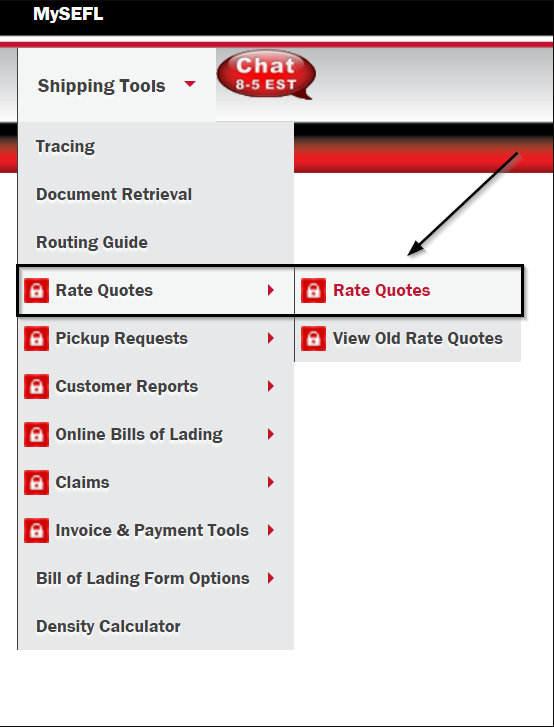Open the red Chat 8-5 EST bubble

266,74
